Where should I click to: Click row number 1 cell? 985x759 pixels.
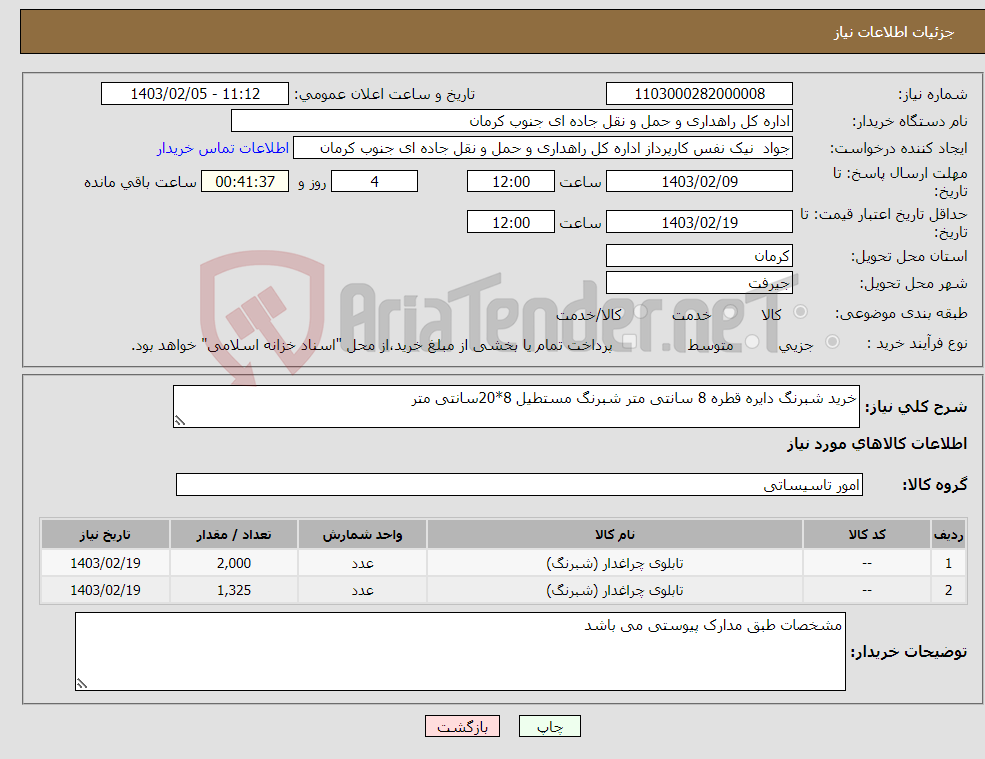click(x=949, y=563)
